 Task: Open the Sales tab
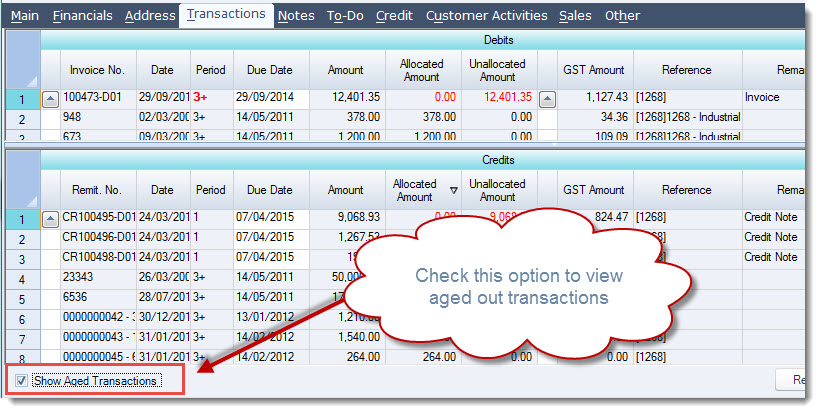[x=575, y=16]
